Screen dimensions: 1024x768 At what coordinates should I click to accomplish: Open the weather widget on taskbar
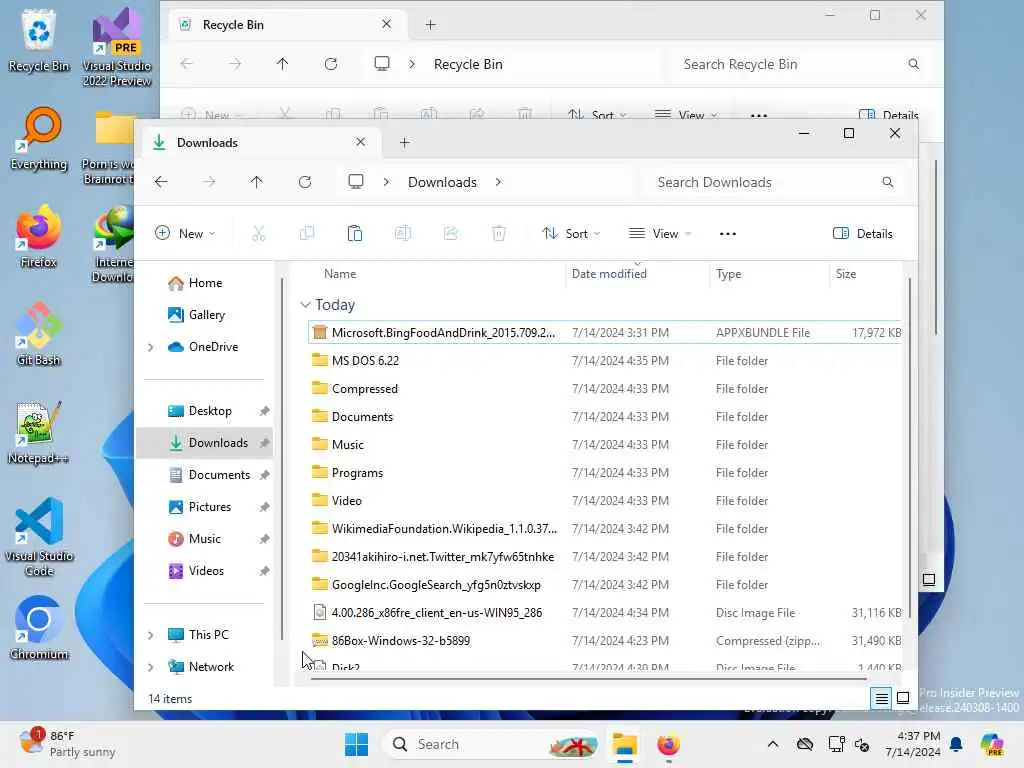tap(67, 744)
